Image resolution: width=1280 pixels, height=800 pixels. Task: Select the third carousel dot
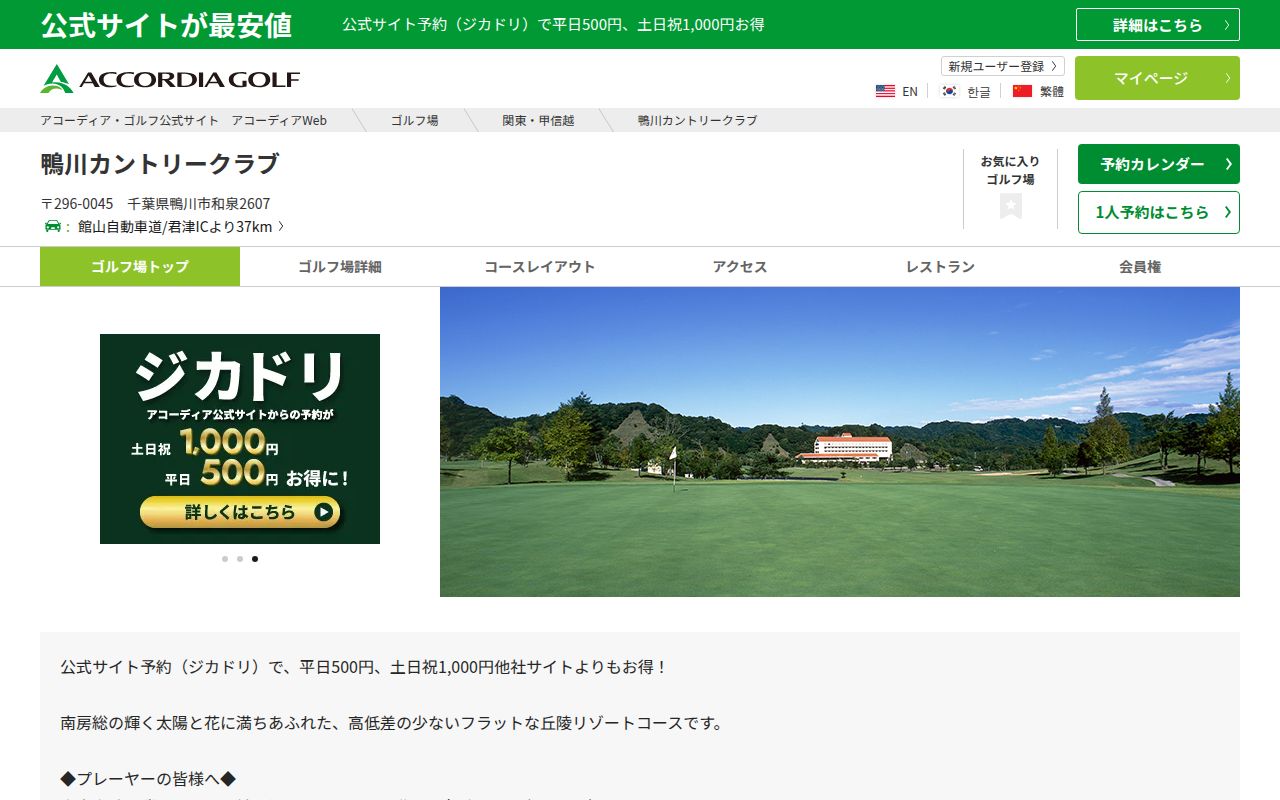point(255,559)
